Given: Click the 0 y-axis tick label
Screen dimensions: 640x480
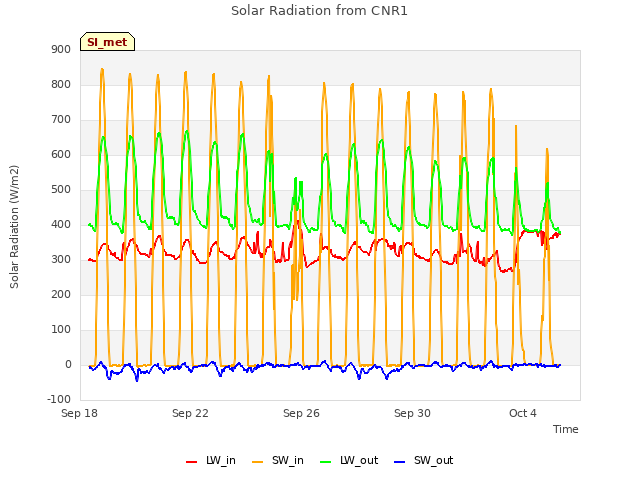Looking at the screenshot, I should (68, 364).
